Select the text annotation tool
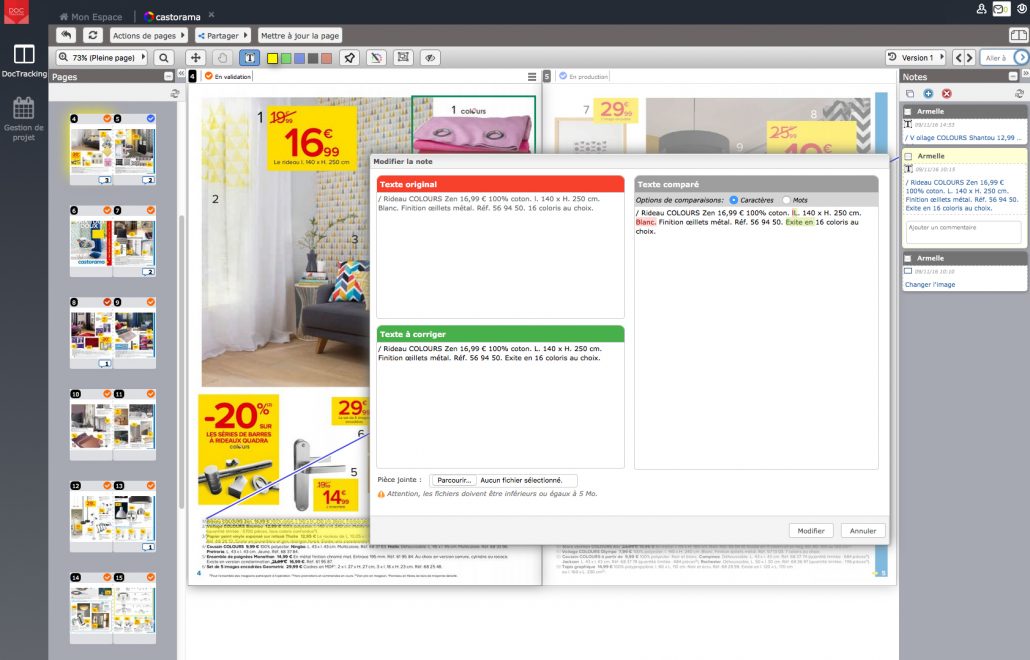The image size is (1030, 660). [250, 58]
